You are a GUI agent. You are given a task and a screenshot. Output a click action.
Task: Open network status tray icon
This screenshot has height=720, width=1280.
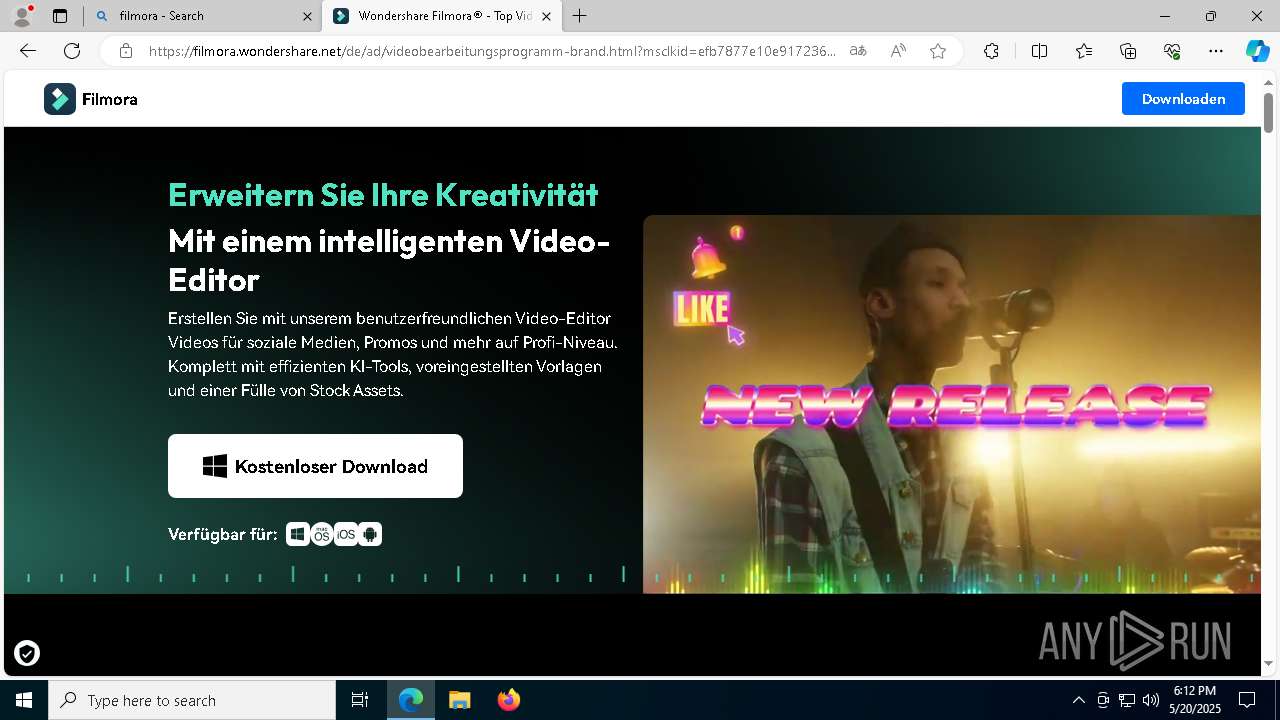1127,700
